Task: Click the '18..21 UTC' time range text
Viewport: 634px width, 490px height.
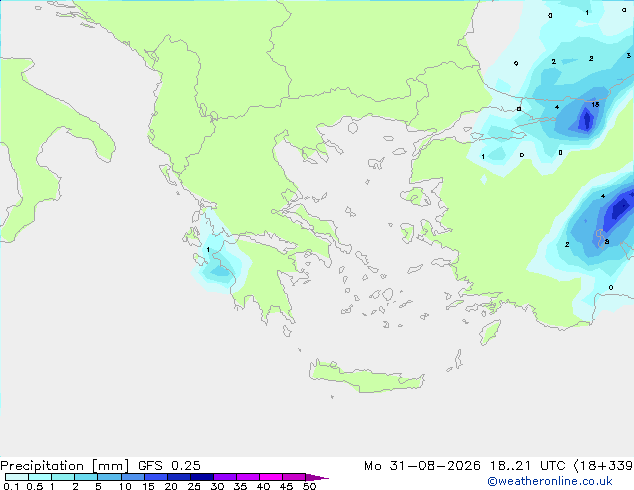Action: point(527,466)
